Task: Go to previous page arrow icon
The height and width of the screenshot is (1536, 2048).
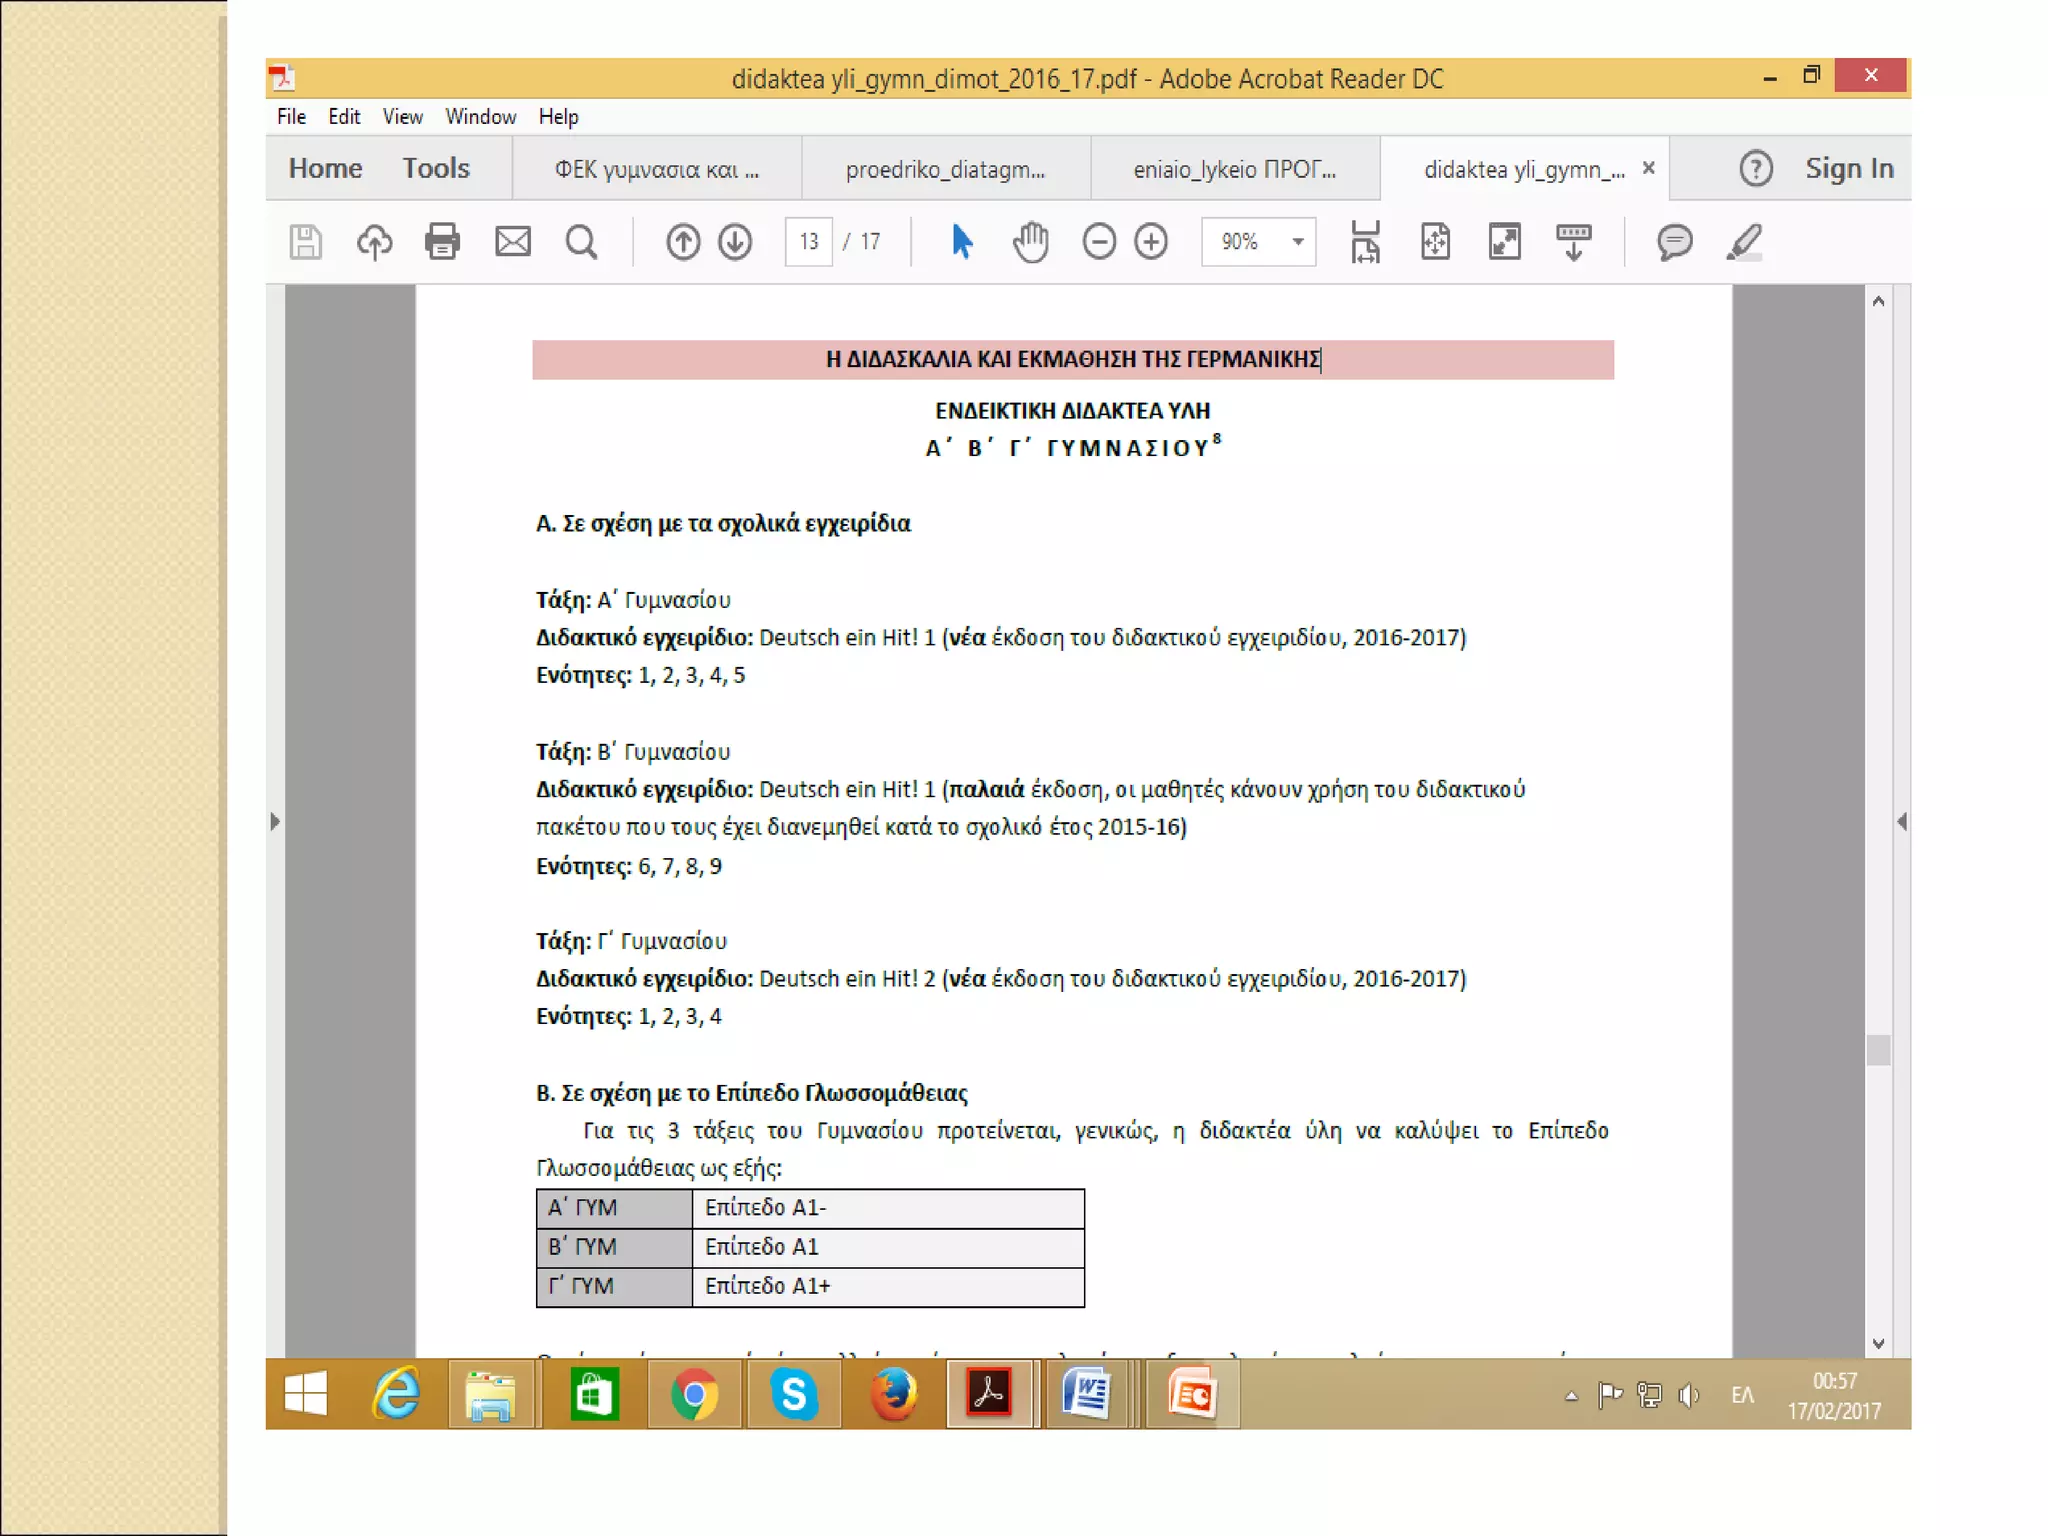Action: (x=683, y=242)
